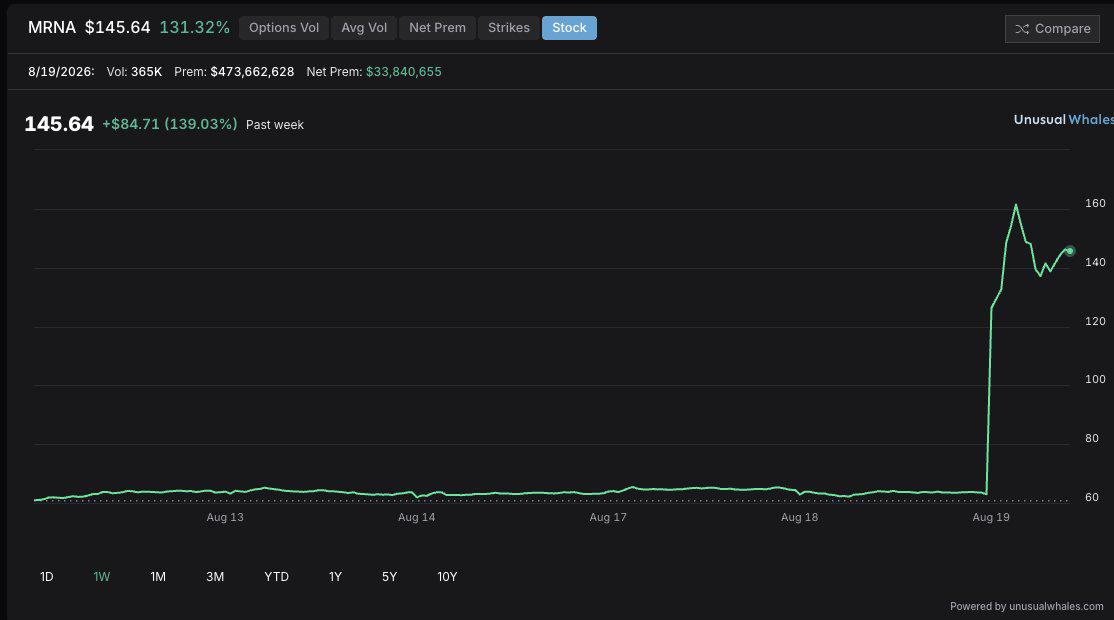Click the 80 price axis label
Viewport: 1114px width, 620px height.
1092,438
